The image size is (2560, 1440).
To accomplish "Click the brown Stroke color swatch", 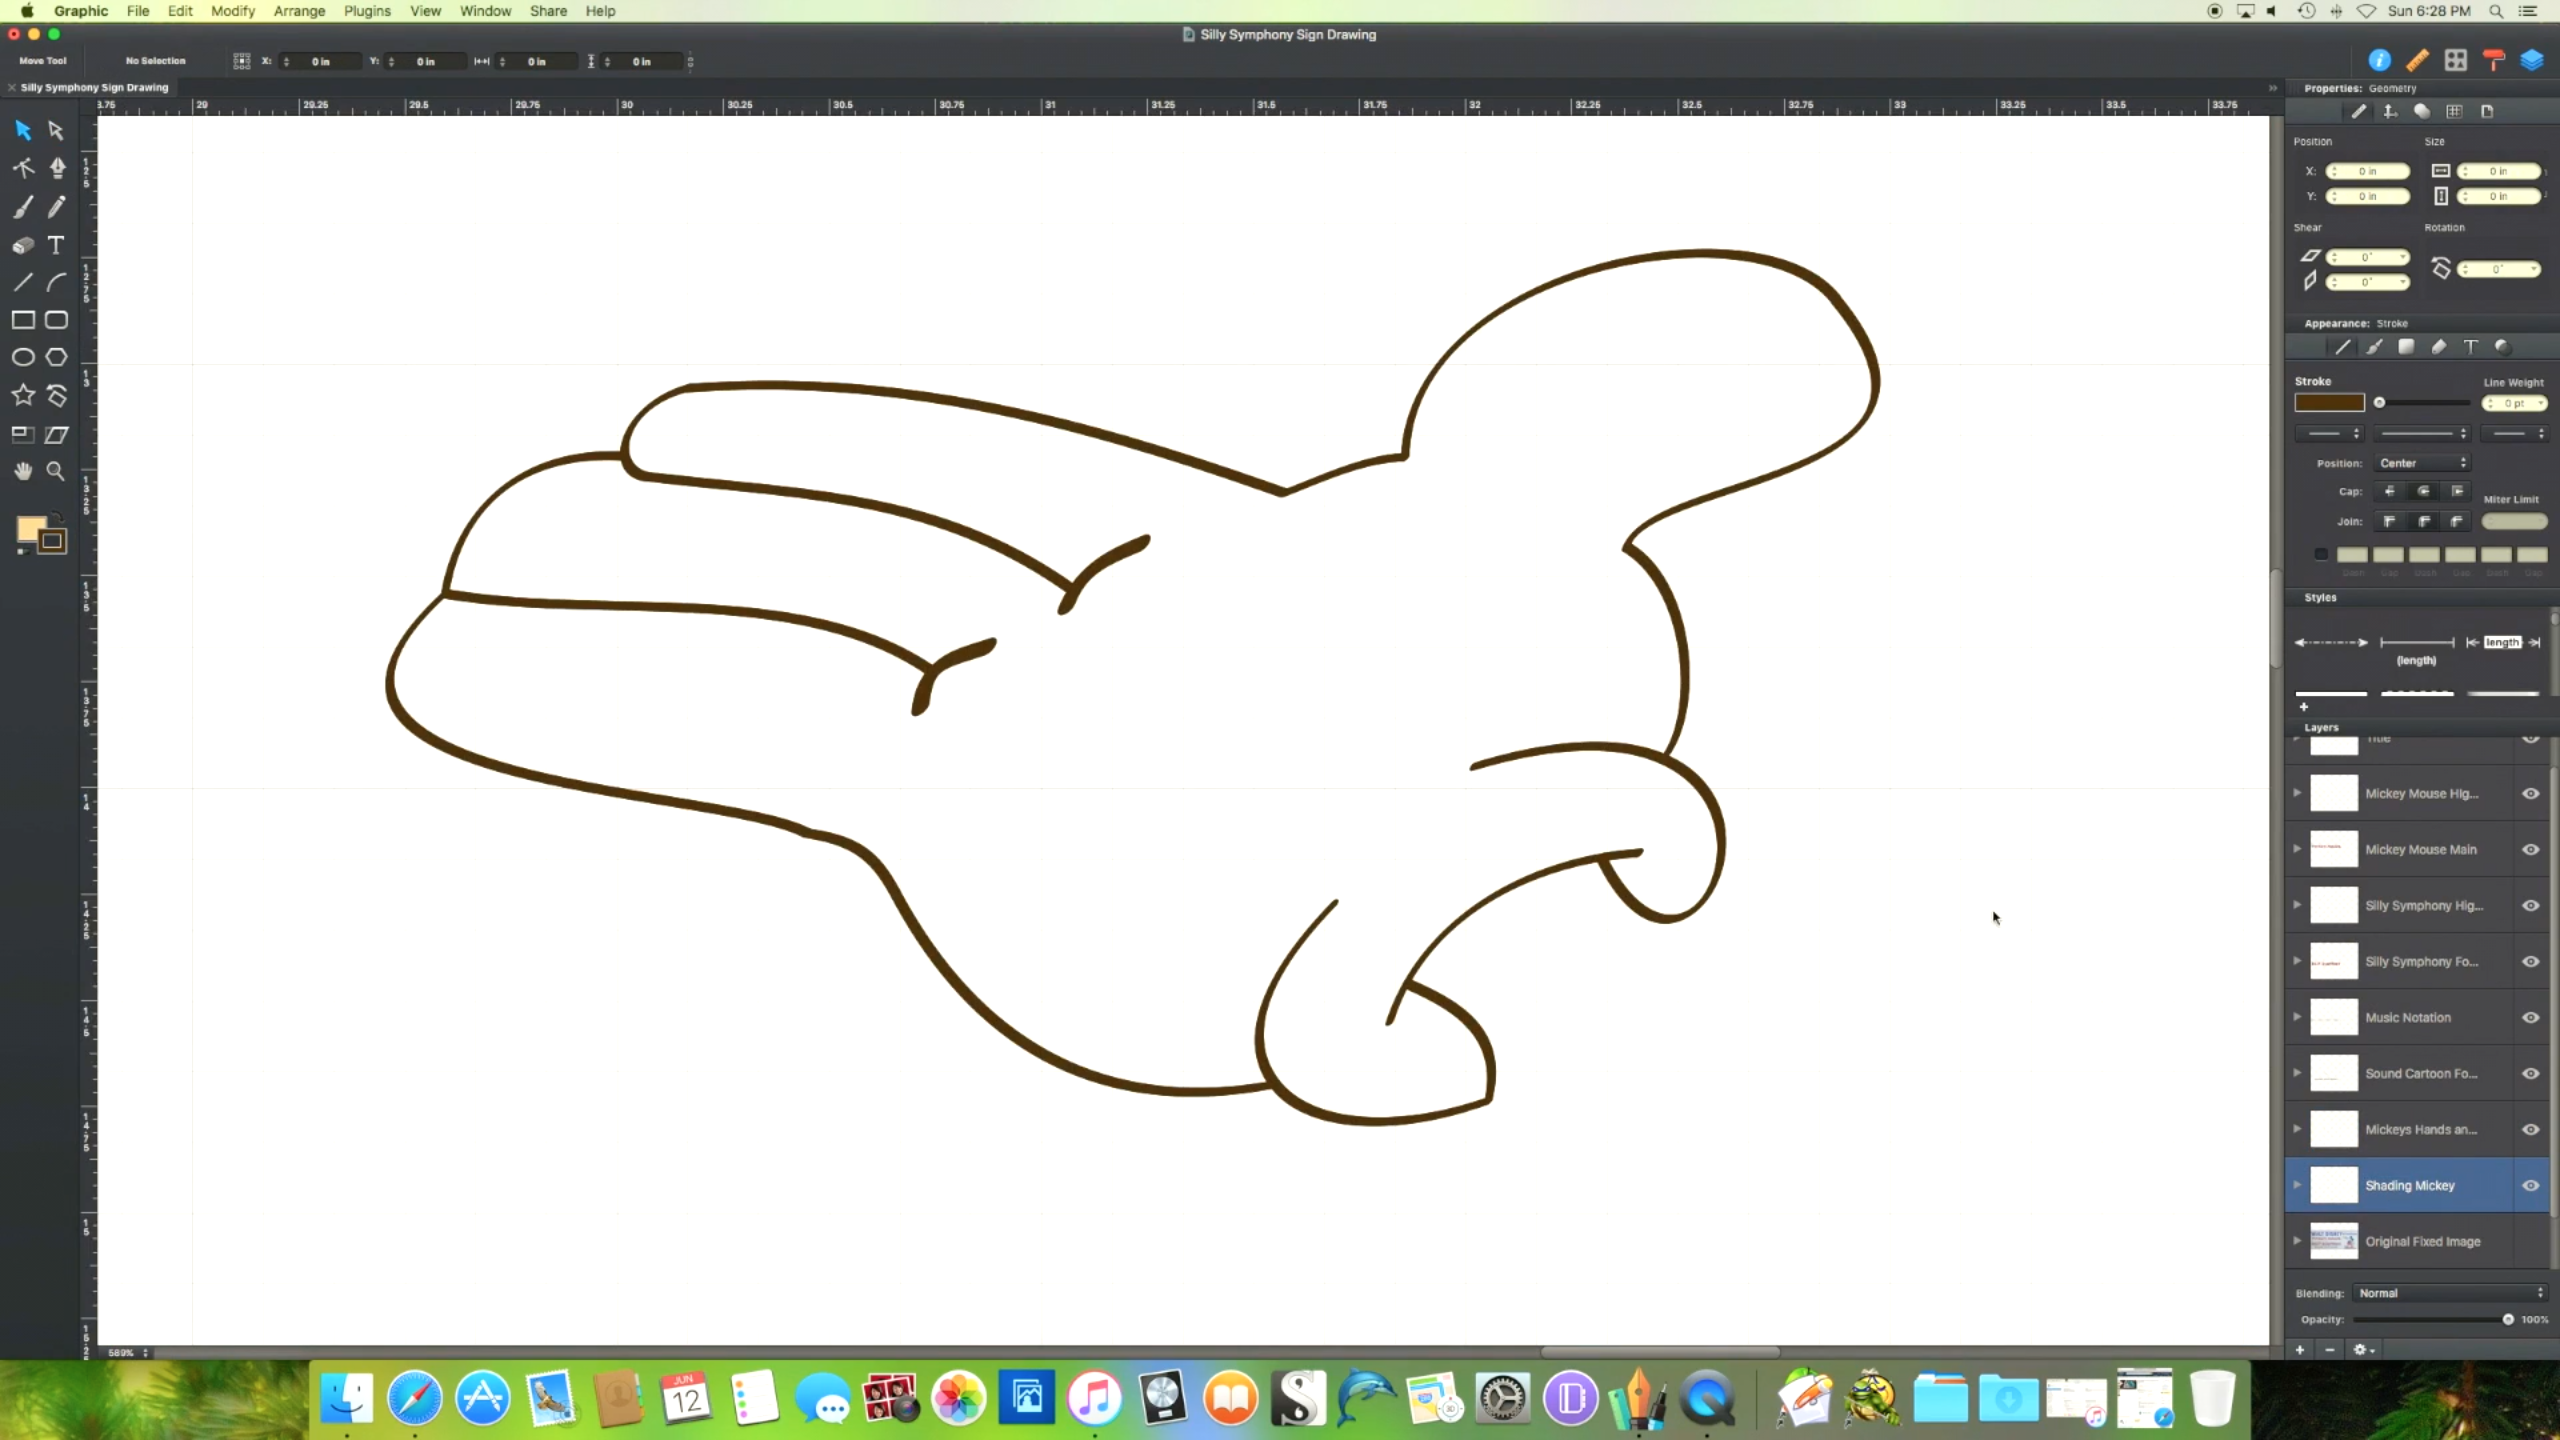I will [x=2329, y=403].
